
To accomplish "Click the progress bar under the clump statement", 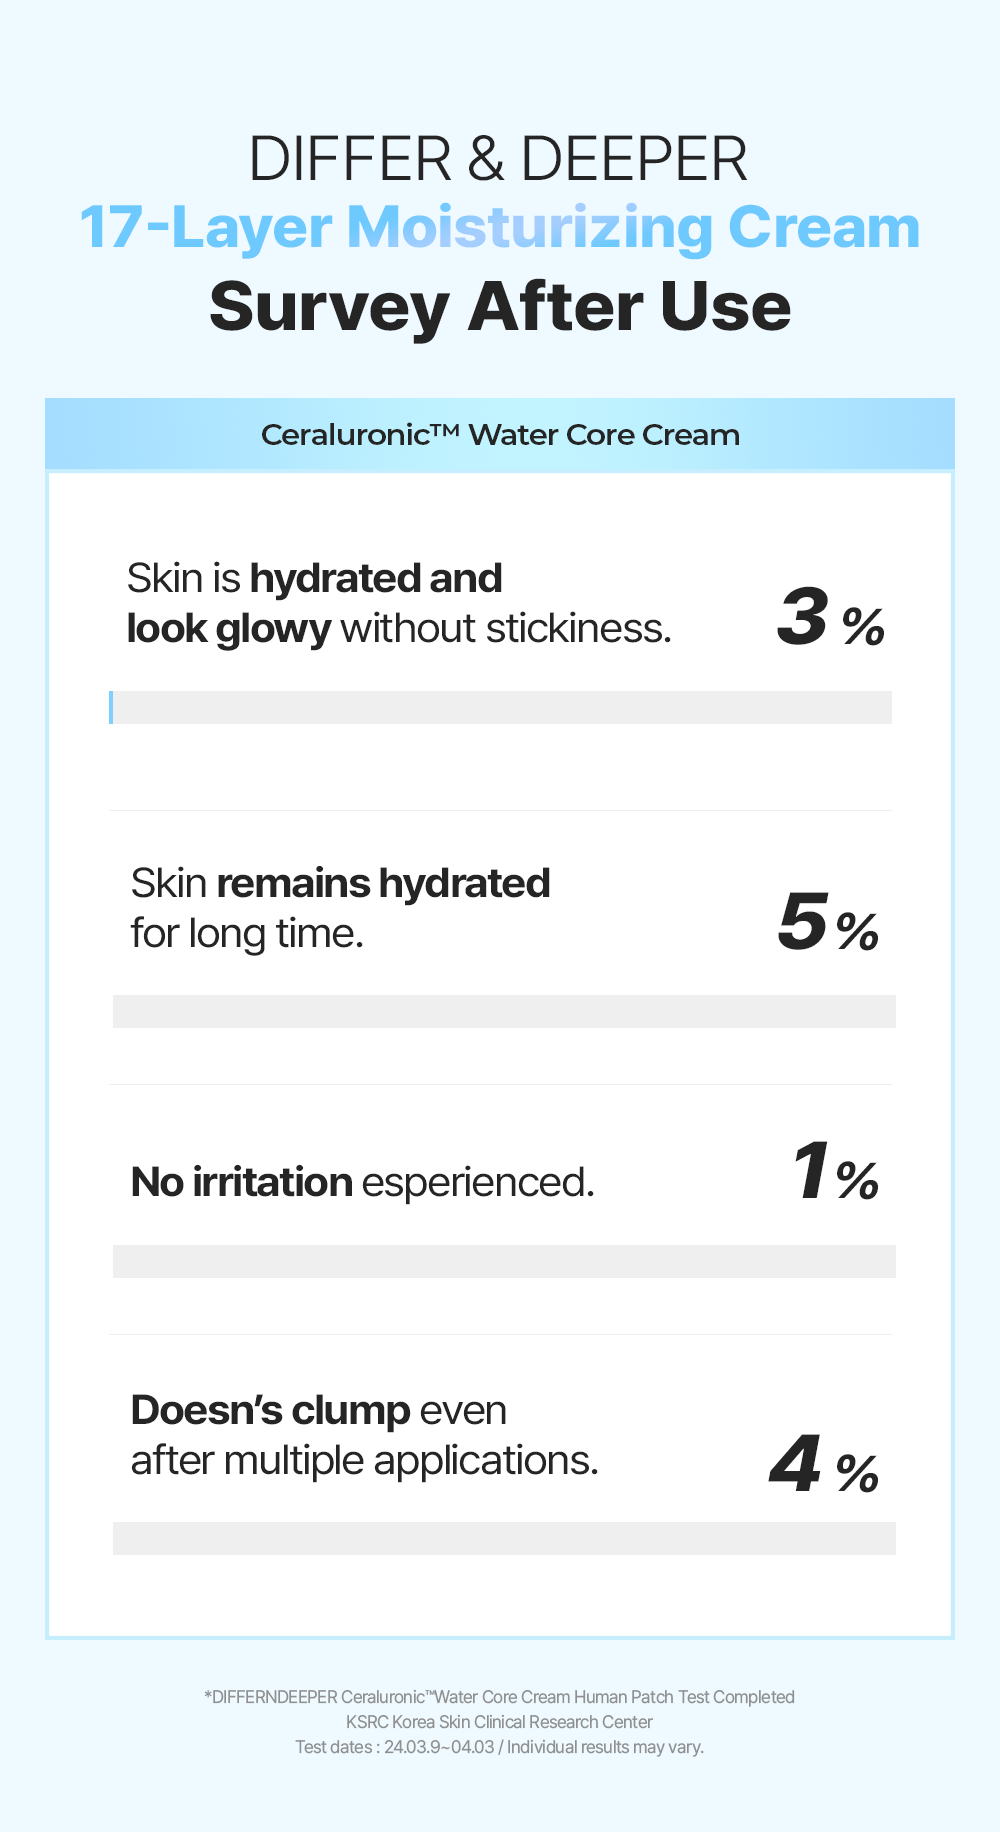I will pyautogui.click(x=504, y=1538).
